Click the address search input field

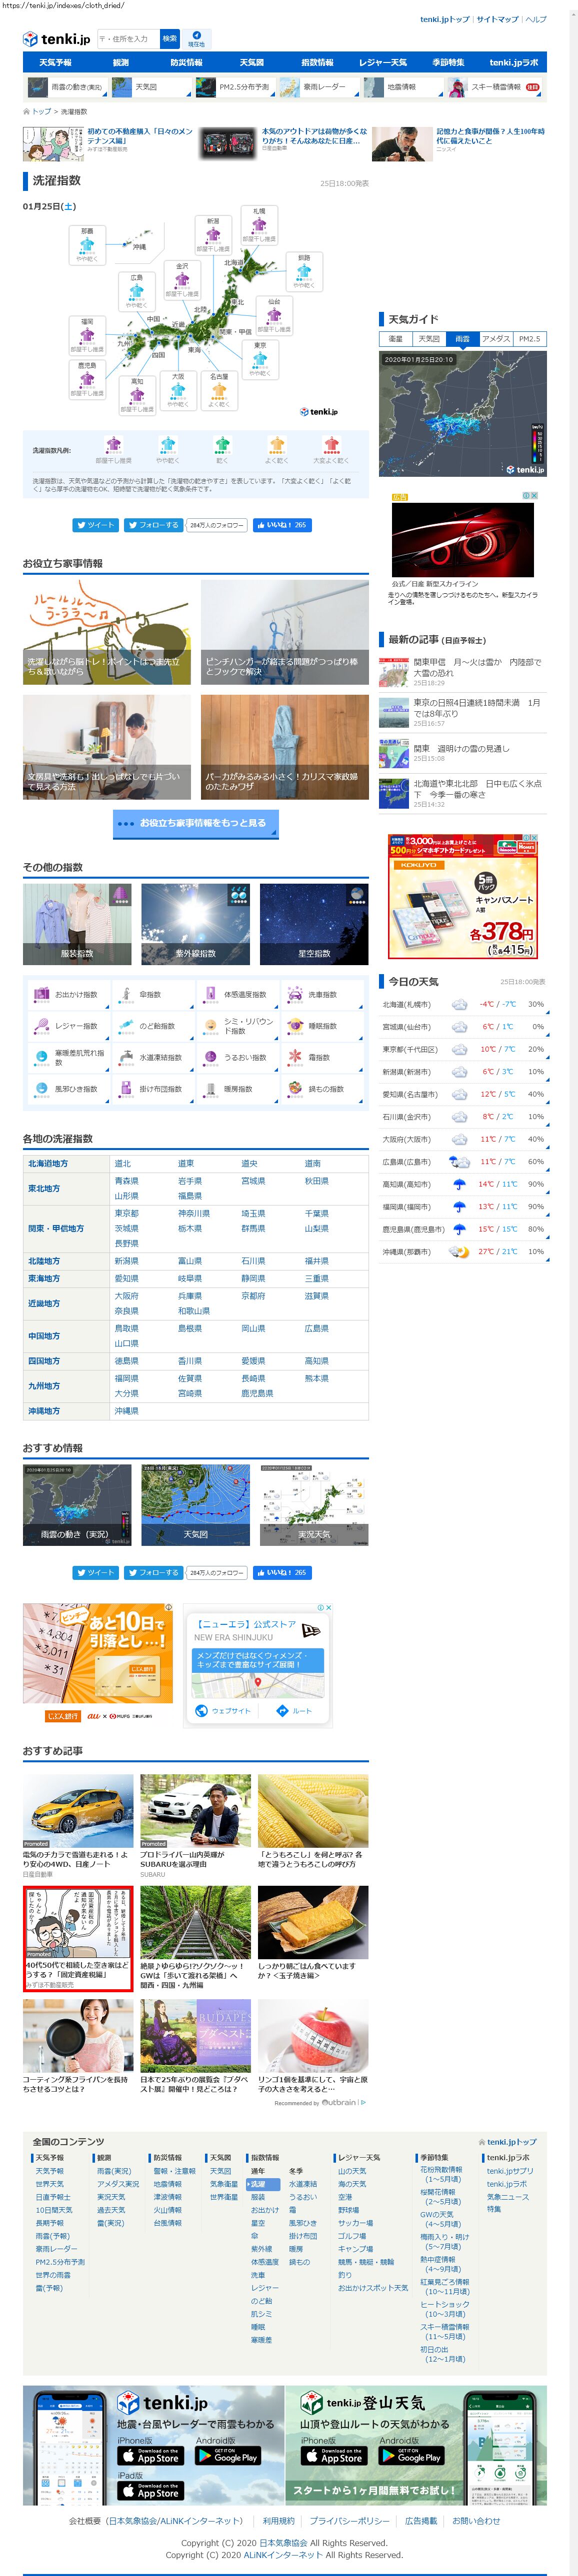pyautogui.click(x=127, y=39)
